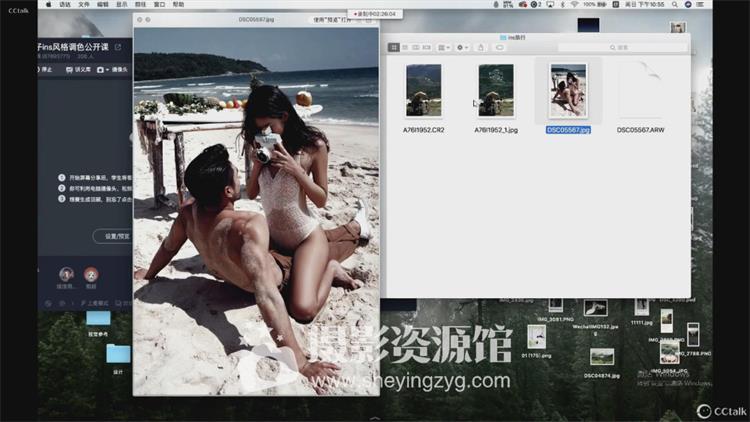Image resolution: width=750 pixels, height=422 pixels.
Task: Select the A76I1952_1.jpg file thumbnail
Action: coord(495,91)
